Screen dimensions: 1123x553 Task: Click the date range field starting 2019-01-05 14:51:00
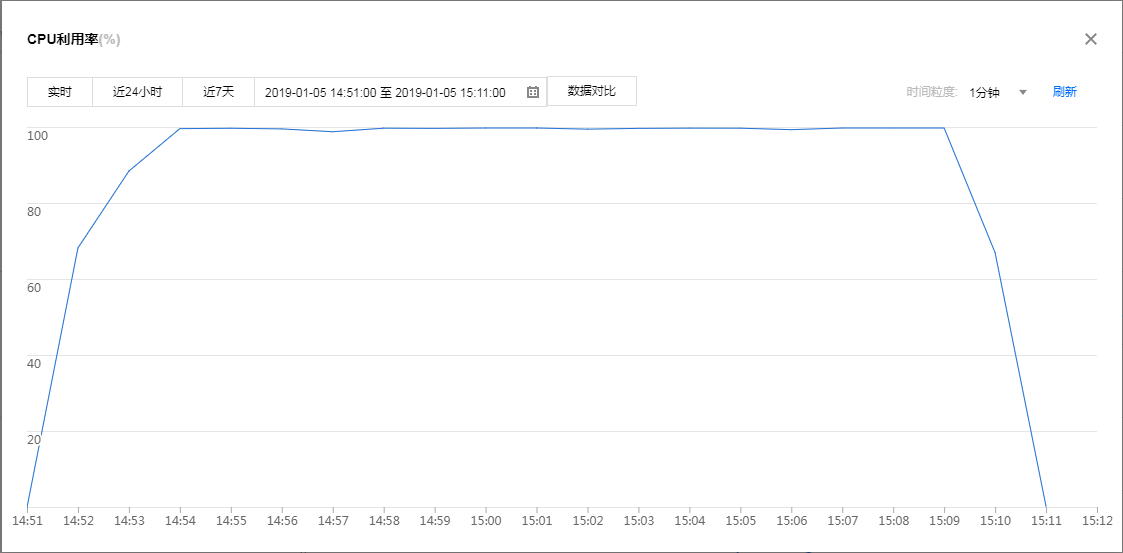pyautogui.click(x=385, y=92)
